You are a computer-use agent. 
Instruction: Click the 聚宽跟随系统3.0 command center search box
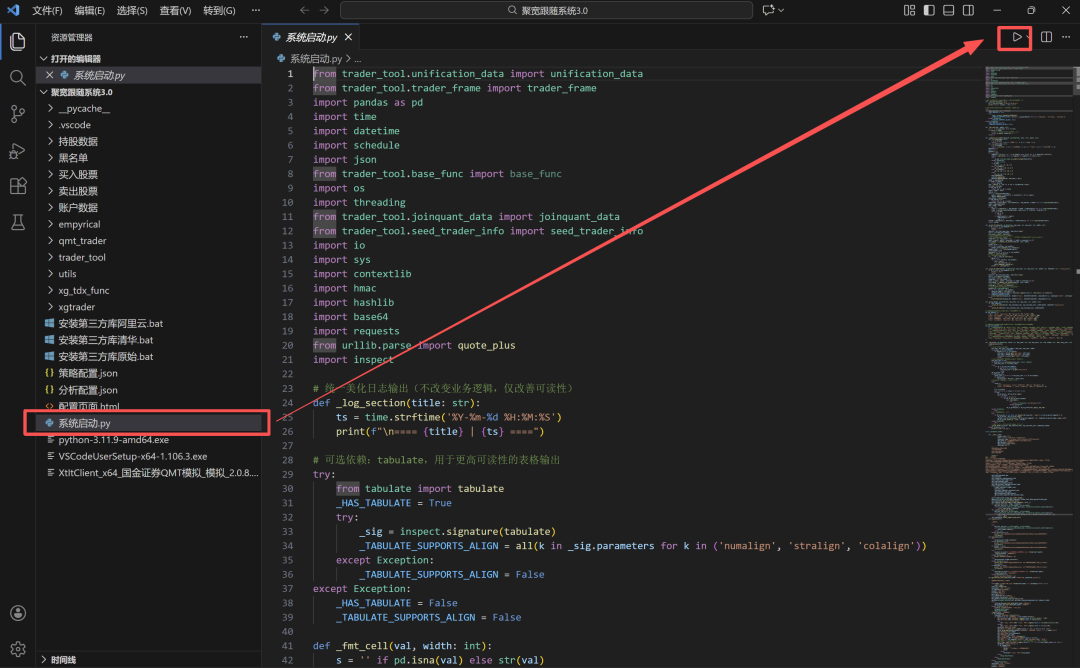pyautogui.click(x=546, y=10)
